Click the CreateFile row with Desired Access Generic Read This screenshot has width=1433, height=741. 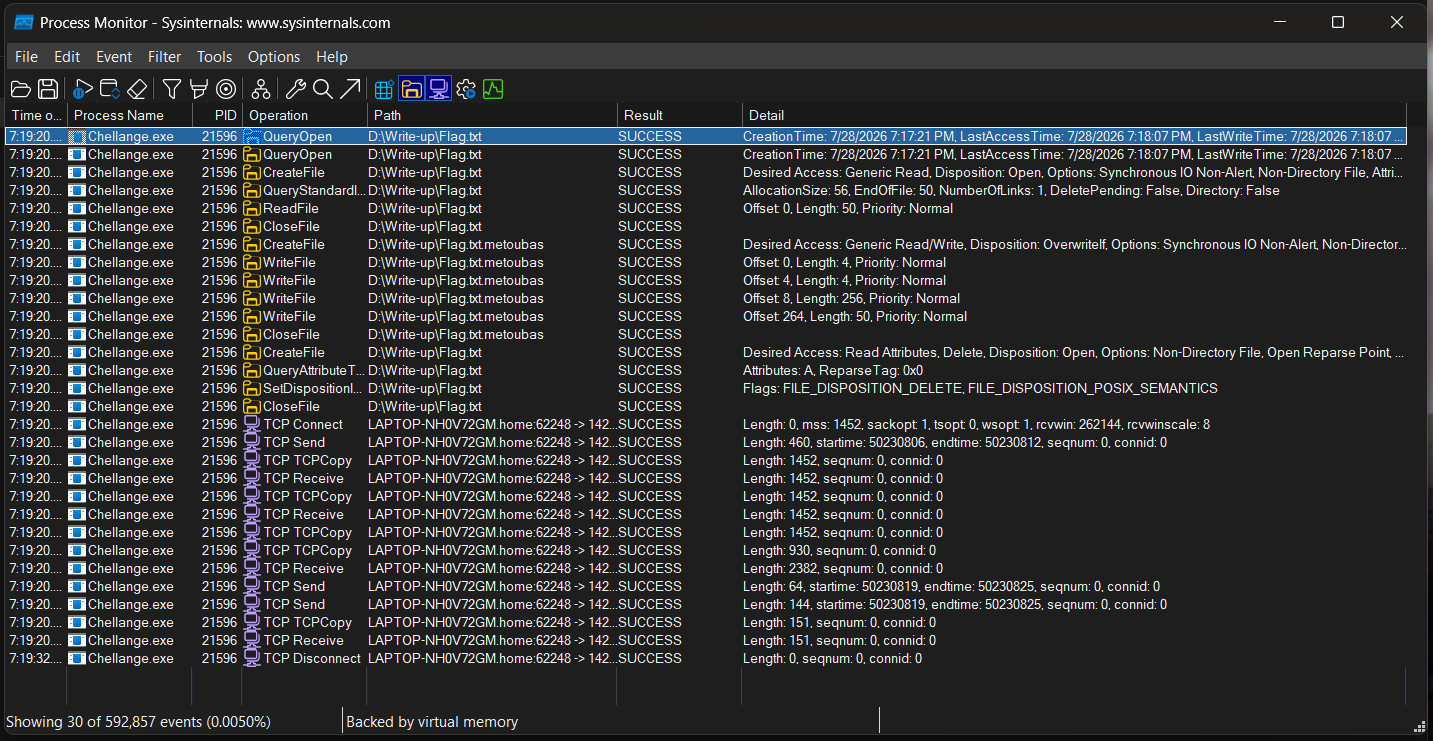[706, 172]
